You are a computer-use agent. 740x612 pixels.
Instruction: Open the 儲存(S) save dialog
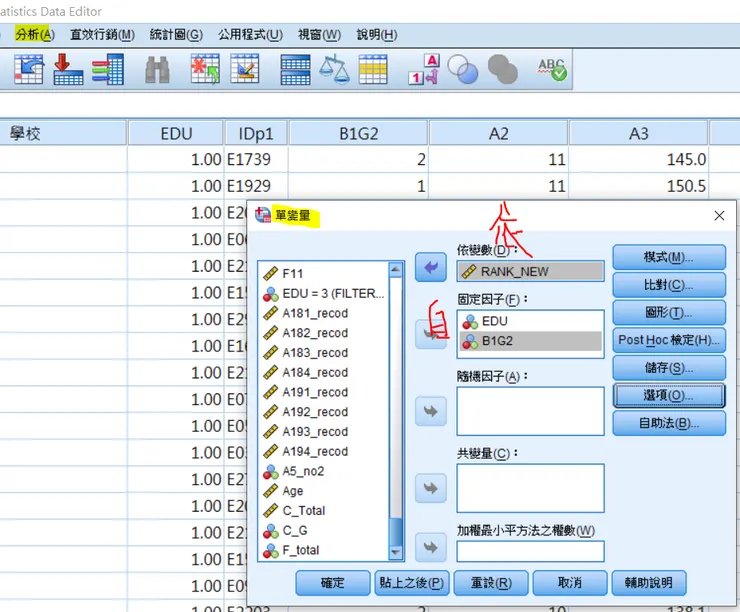pyautogui.click(x=669, y=368)
